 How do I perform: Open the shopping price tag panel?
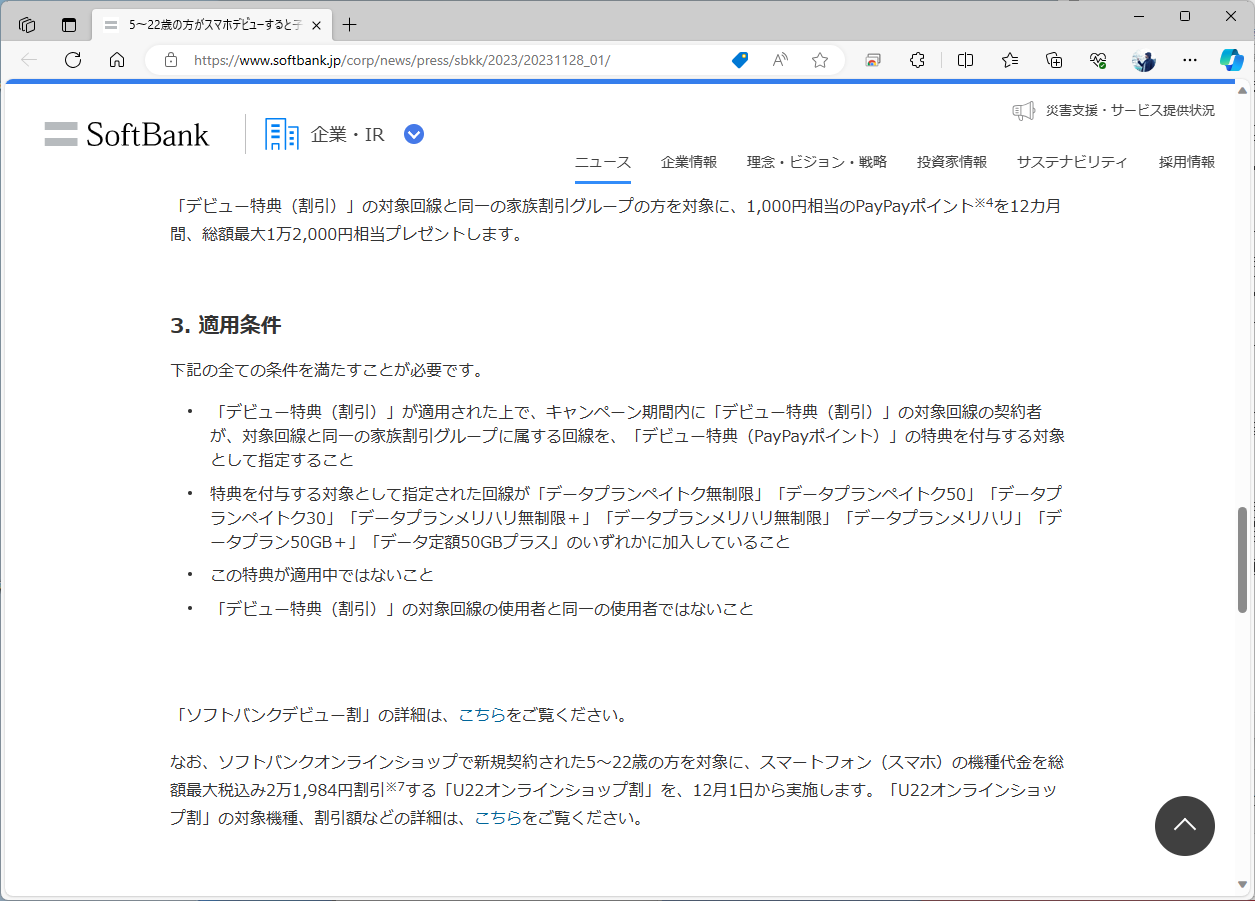[x=739, y=60]
